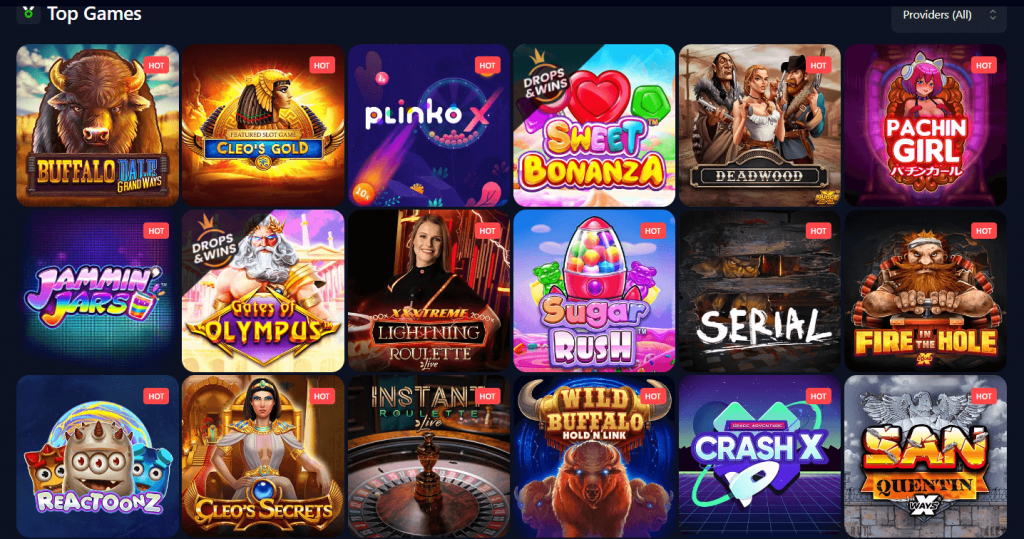Open the Providers (All) dropdown
This screenshot has width=1024, height=539.
point(949,15)
